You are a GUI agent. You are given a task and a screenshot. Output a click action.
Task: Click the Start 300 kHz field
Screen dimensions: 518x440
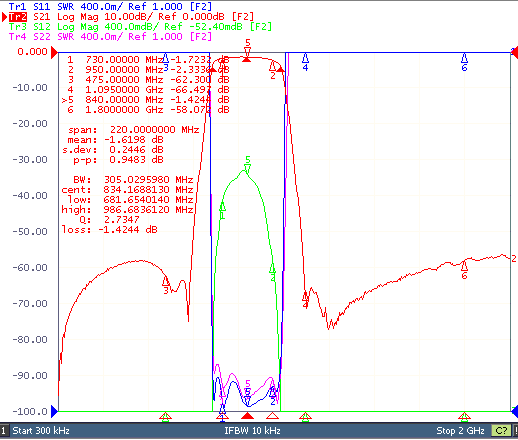(x=41, y=431)
